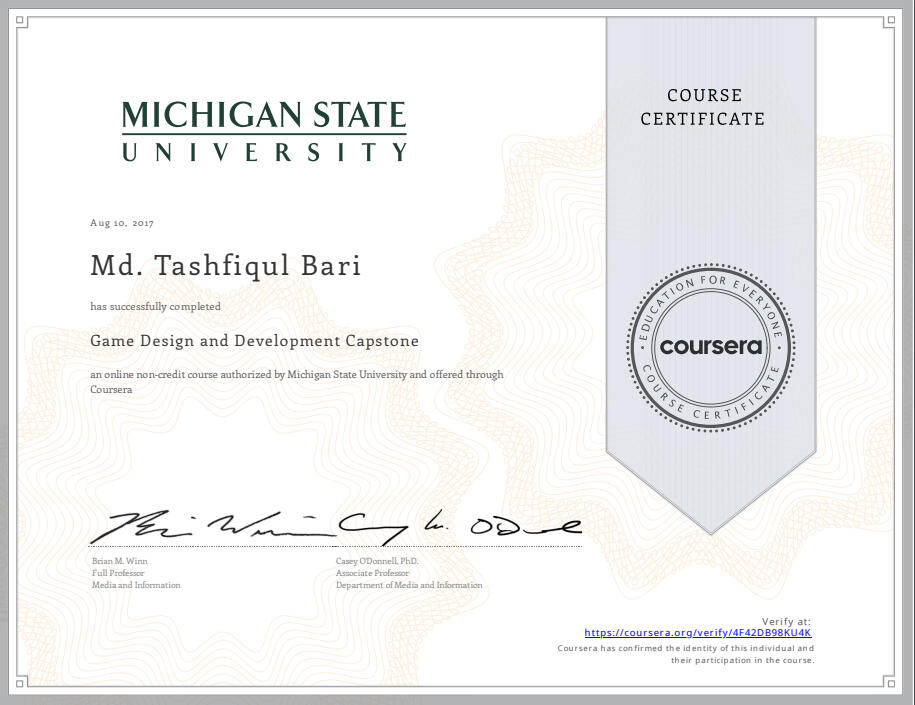Select the date Aug 10, 2017
Screen dimensions: 915x705
[x=114, y=223]
